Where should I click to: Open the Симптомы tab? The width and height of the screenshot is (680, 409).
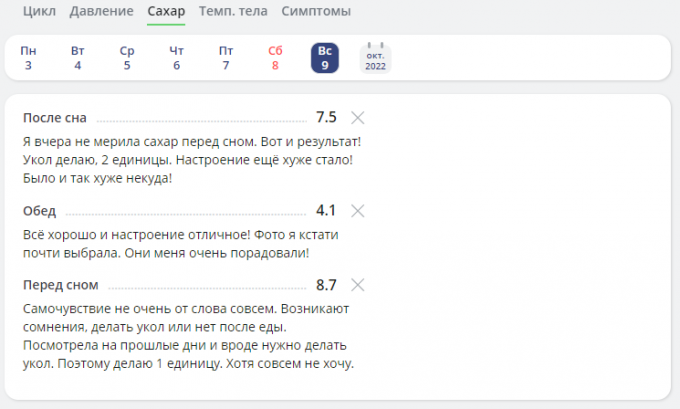316,11
